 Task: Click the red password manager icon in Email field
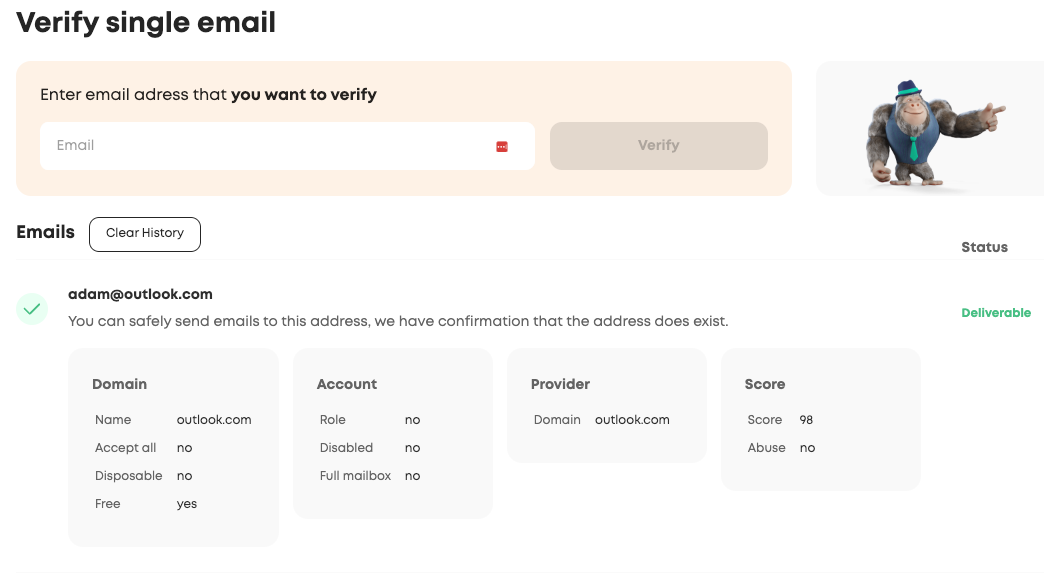click(502, 147)
